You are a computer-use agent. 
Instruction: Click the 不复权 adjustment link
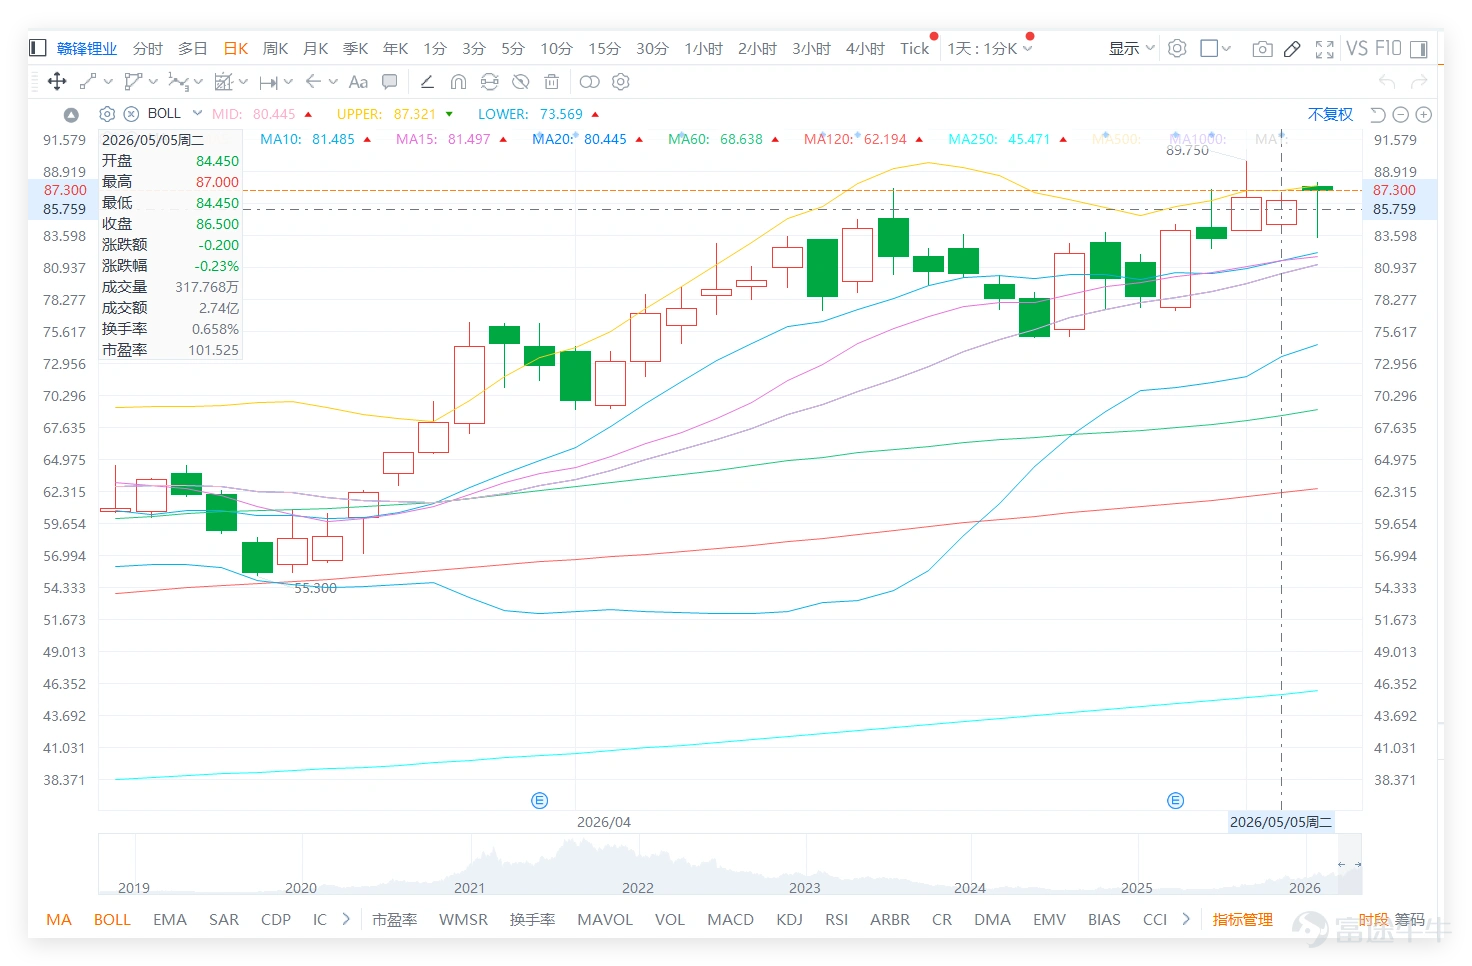pos(1330,114)
